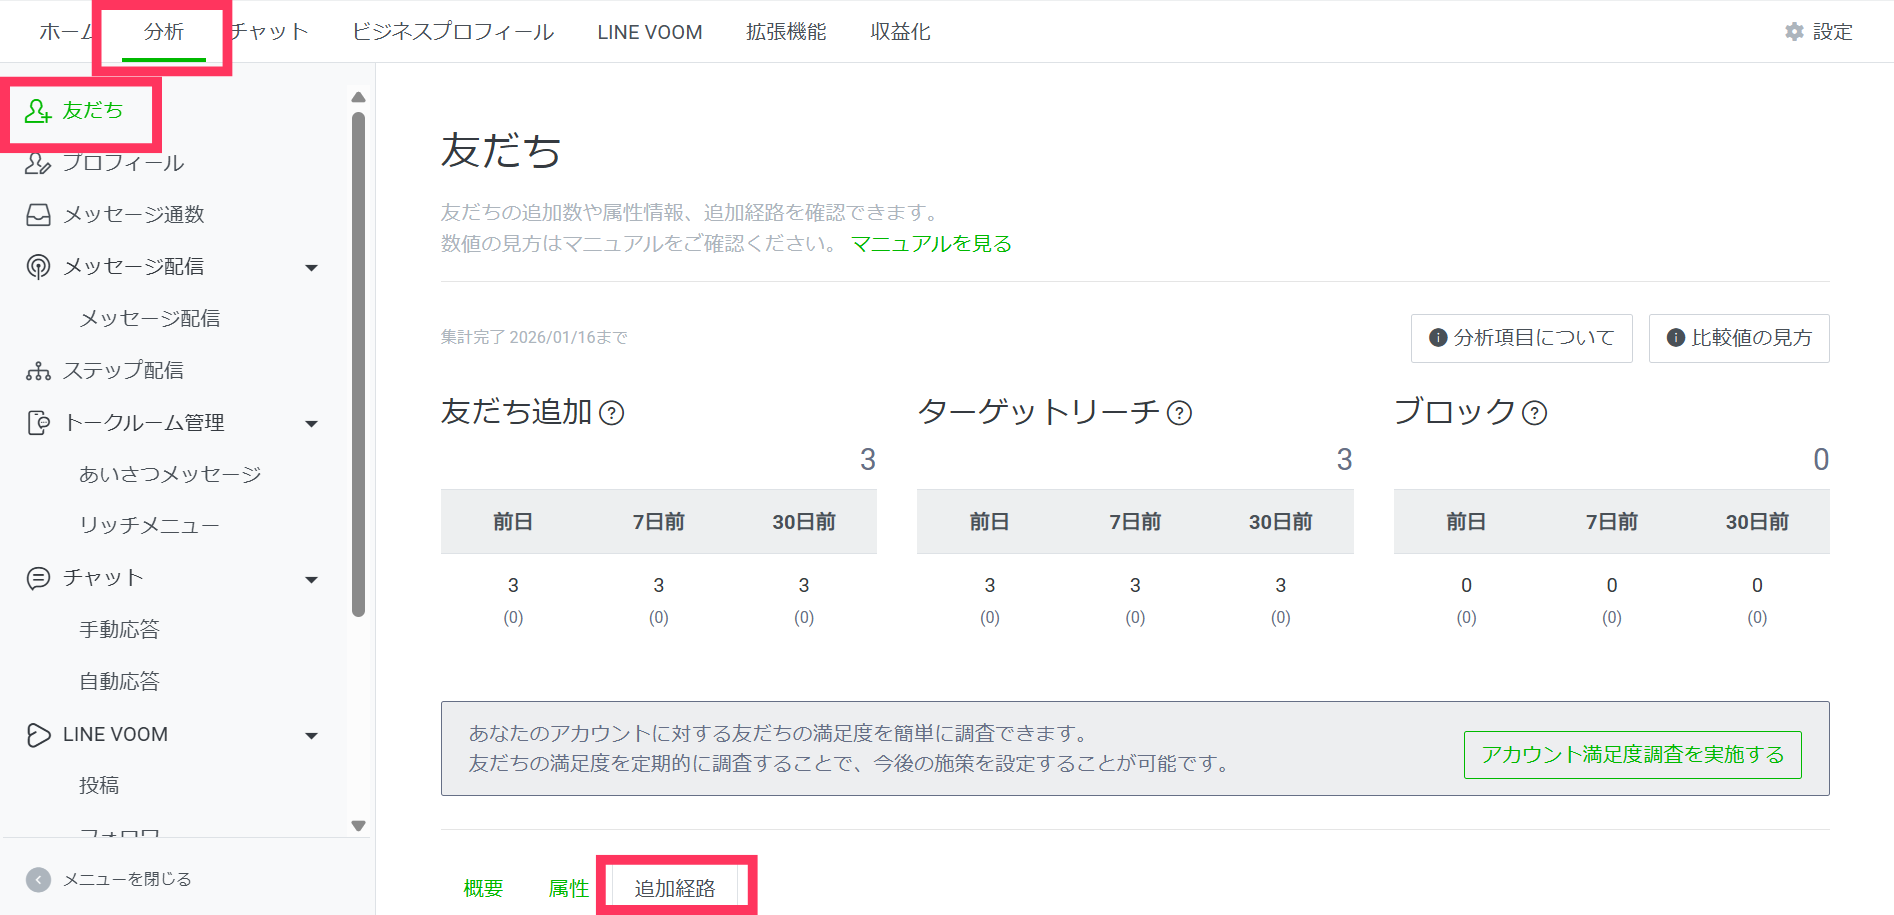Click the help icon beside ブロック
Image resolution: width=1894 pixels, height=915 pixels.
pyautogui.click(x=1534, y=413)
